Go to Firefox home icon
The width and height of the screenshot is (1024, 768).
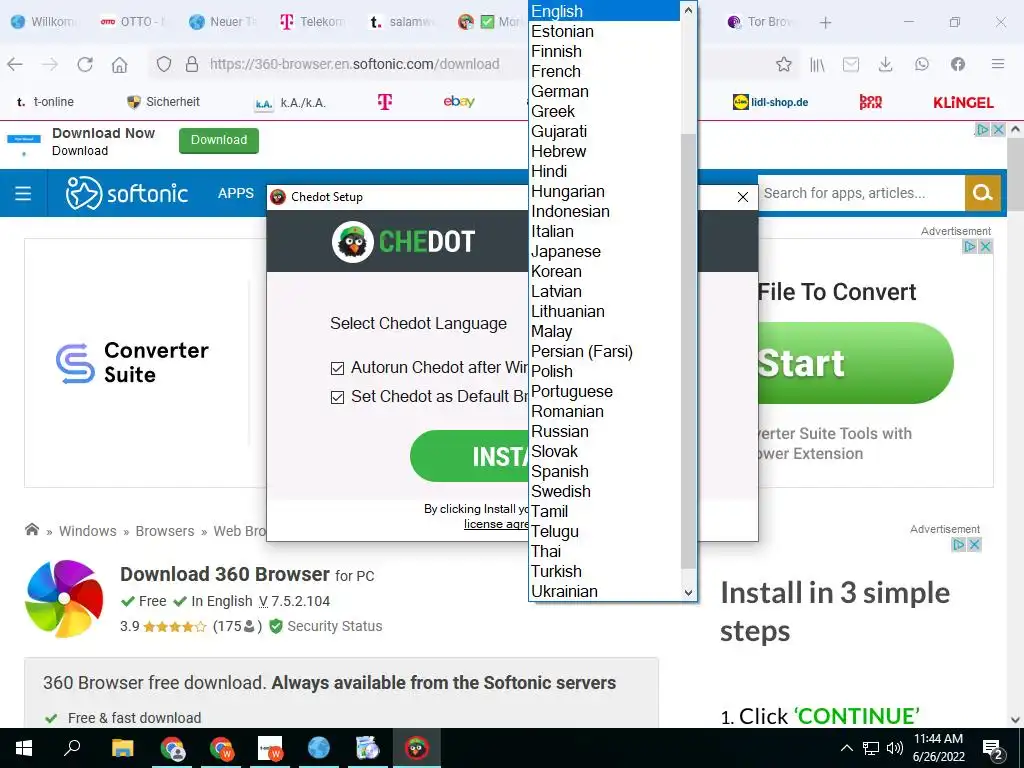[x=120, y=64]
